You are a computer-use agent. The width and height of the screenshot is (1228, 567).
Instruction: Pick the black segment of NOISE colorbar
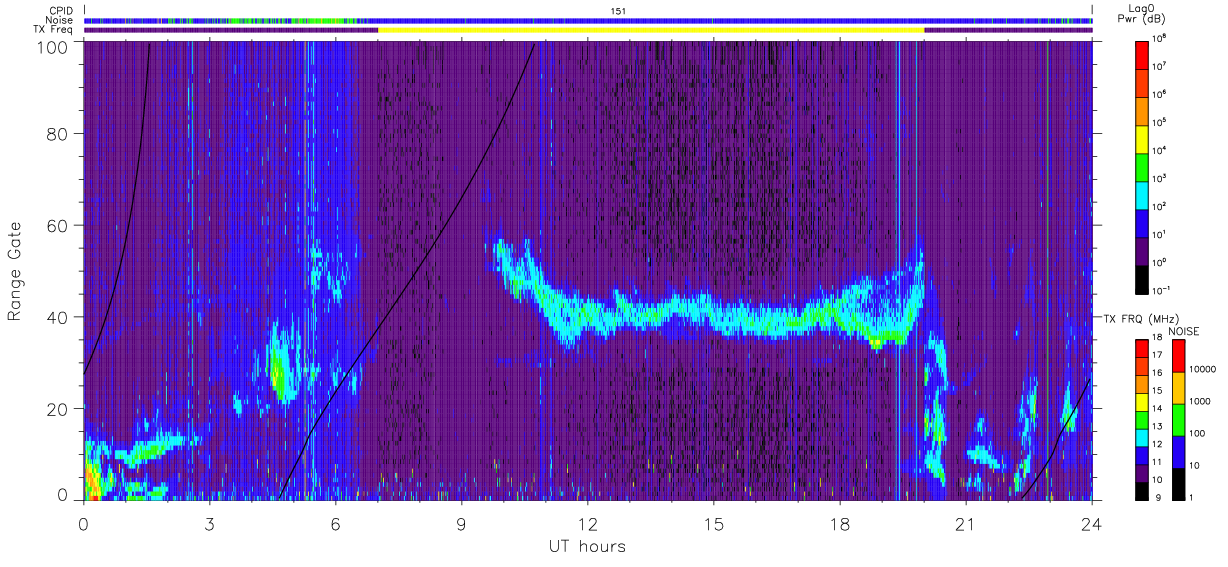(1178, 483)
